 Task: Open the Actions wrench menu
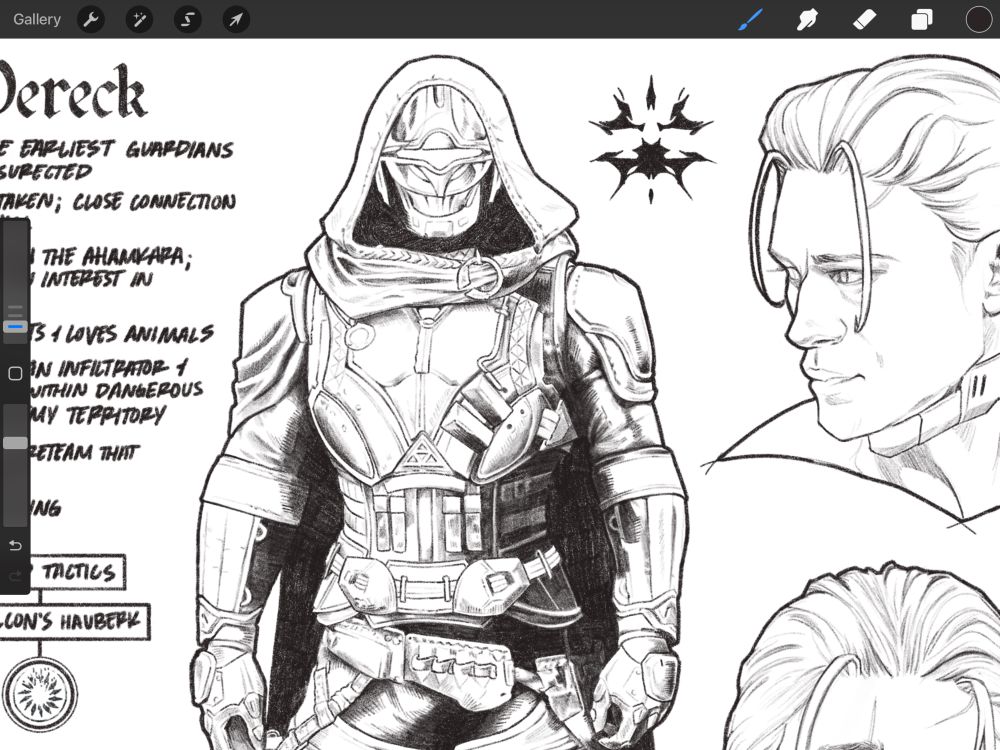tap(91, 20)
